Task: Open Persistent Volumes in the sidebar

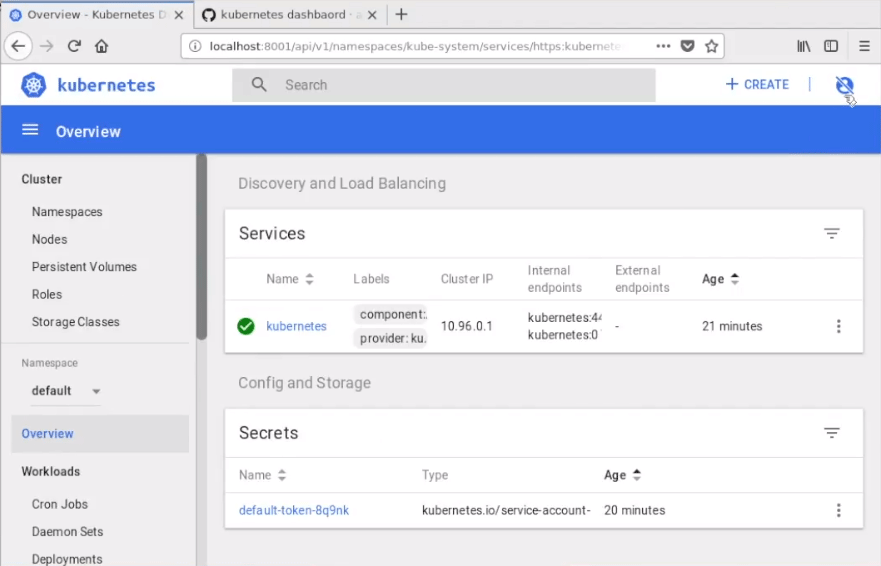Action: tap(84, 267)
